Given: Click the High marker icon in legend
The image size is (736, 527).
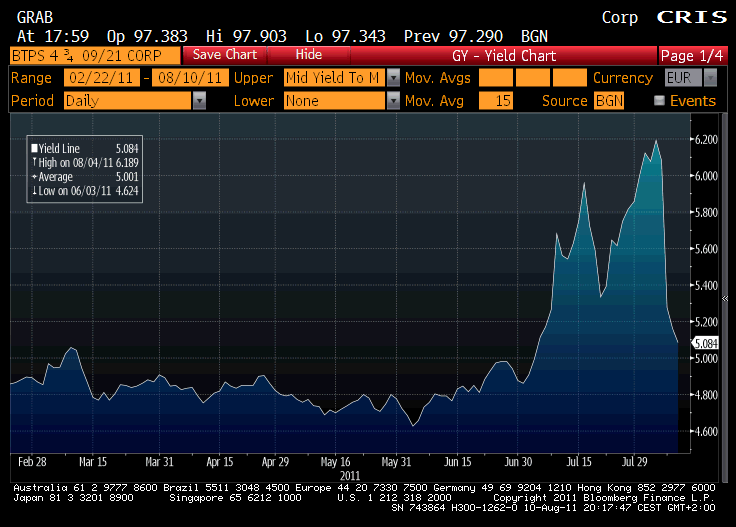Looking at the screenshot, I should click(x=34, y=162).
